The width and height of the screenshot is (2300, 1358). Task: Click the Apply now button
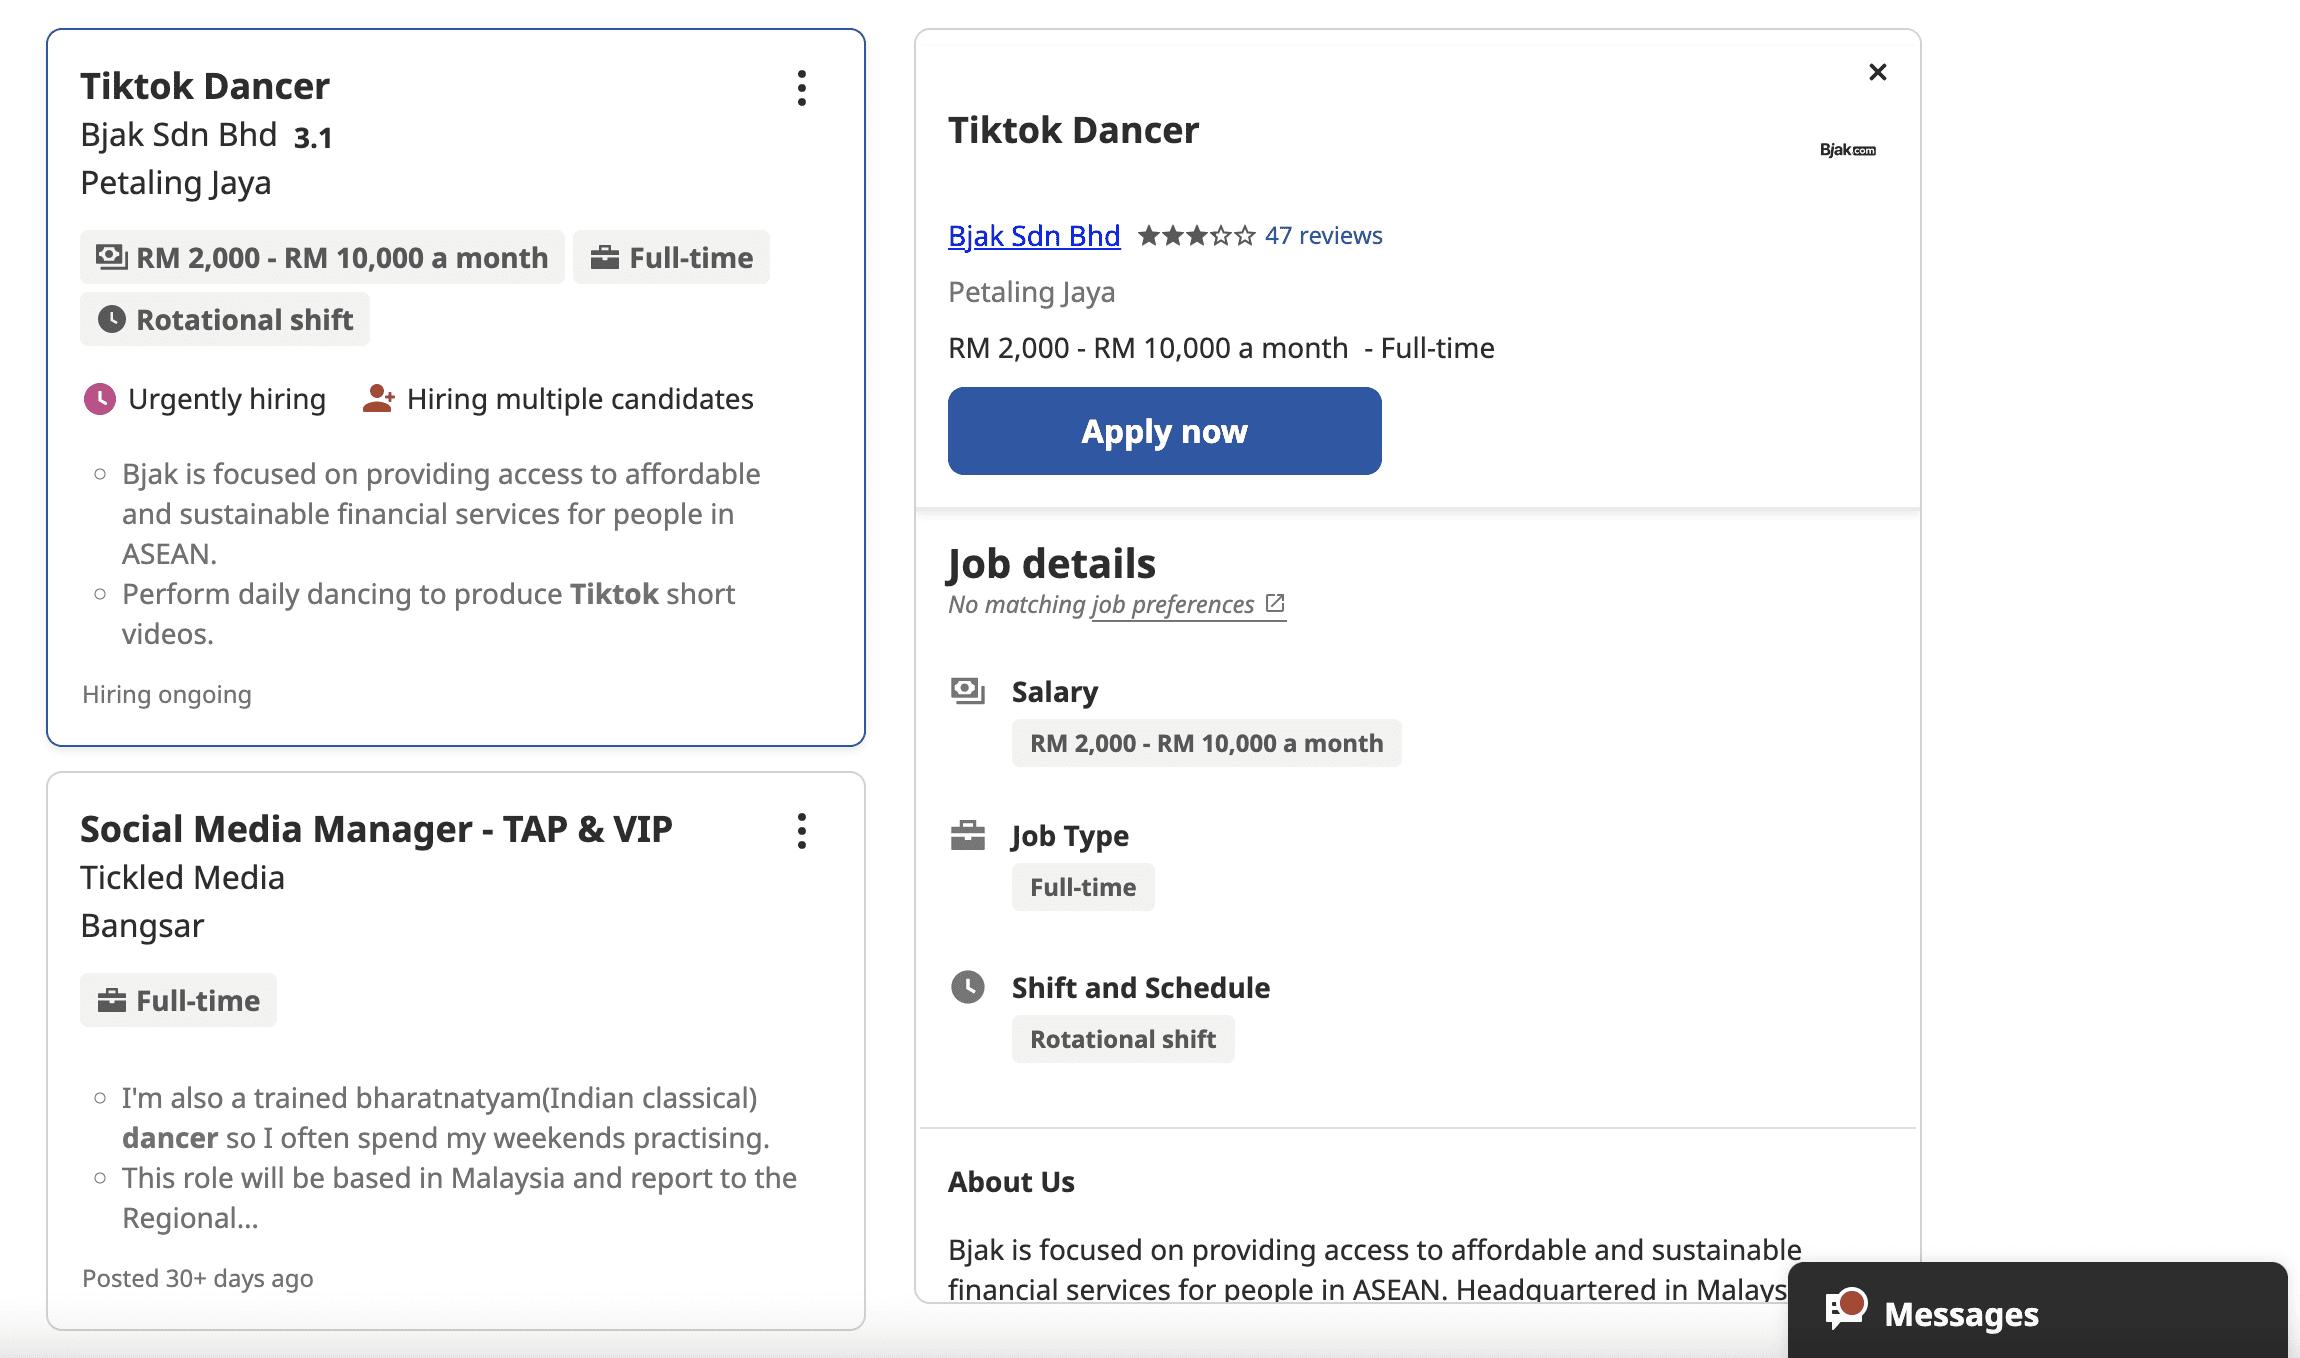coord(1165,431)
